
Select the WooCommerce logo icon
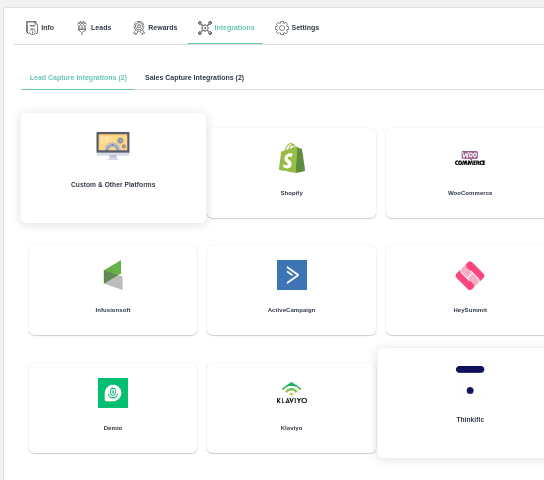[470, 158]
